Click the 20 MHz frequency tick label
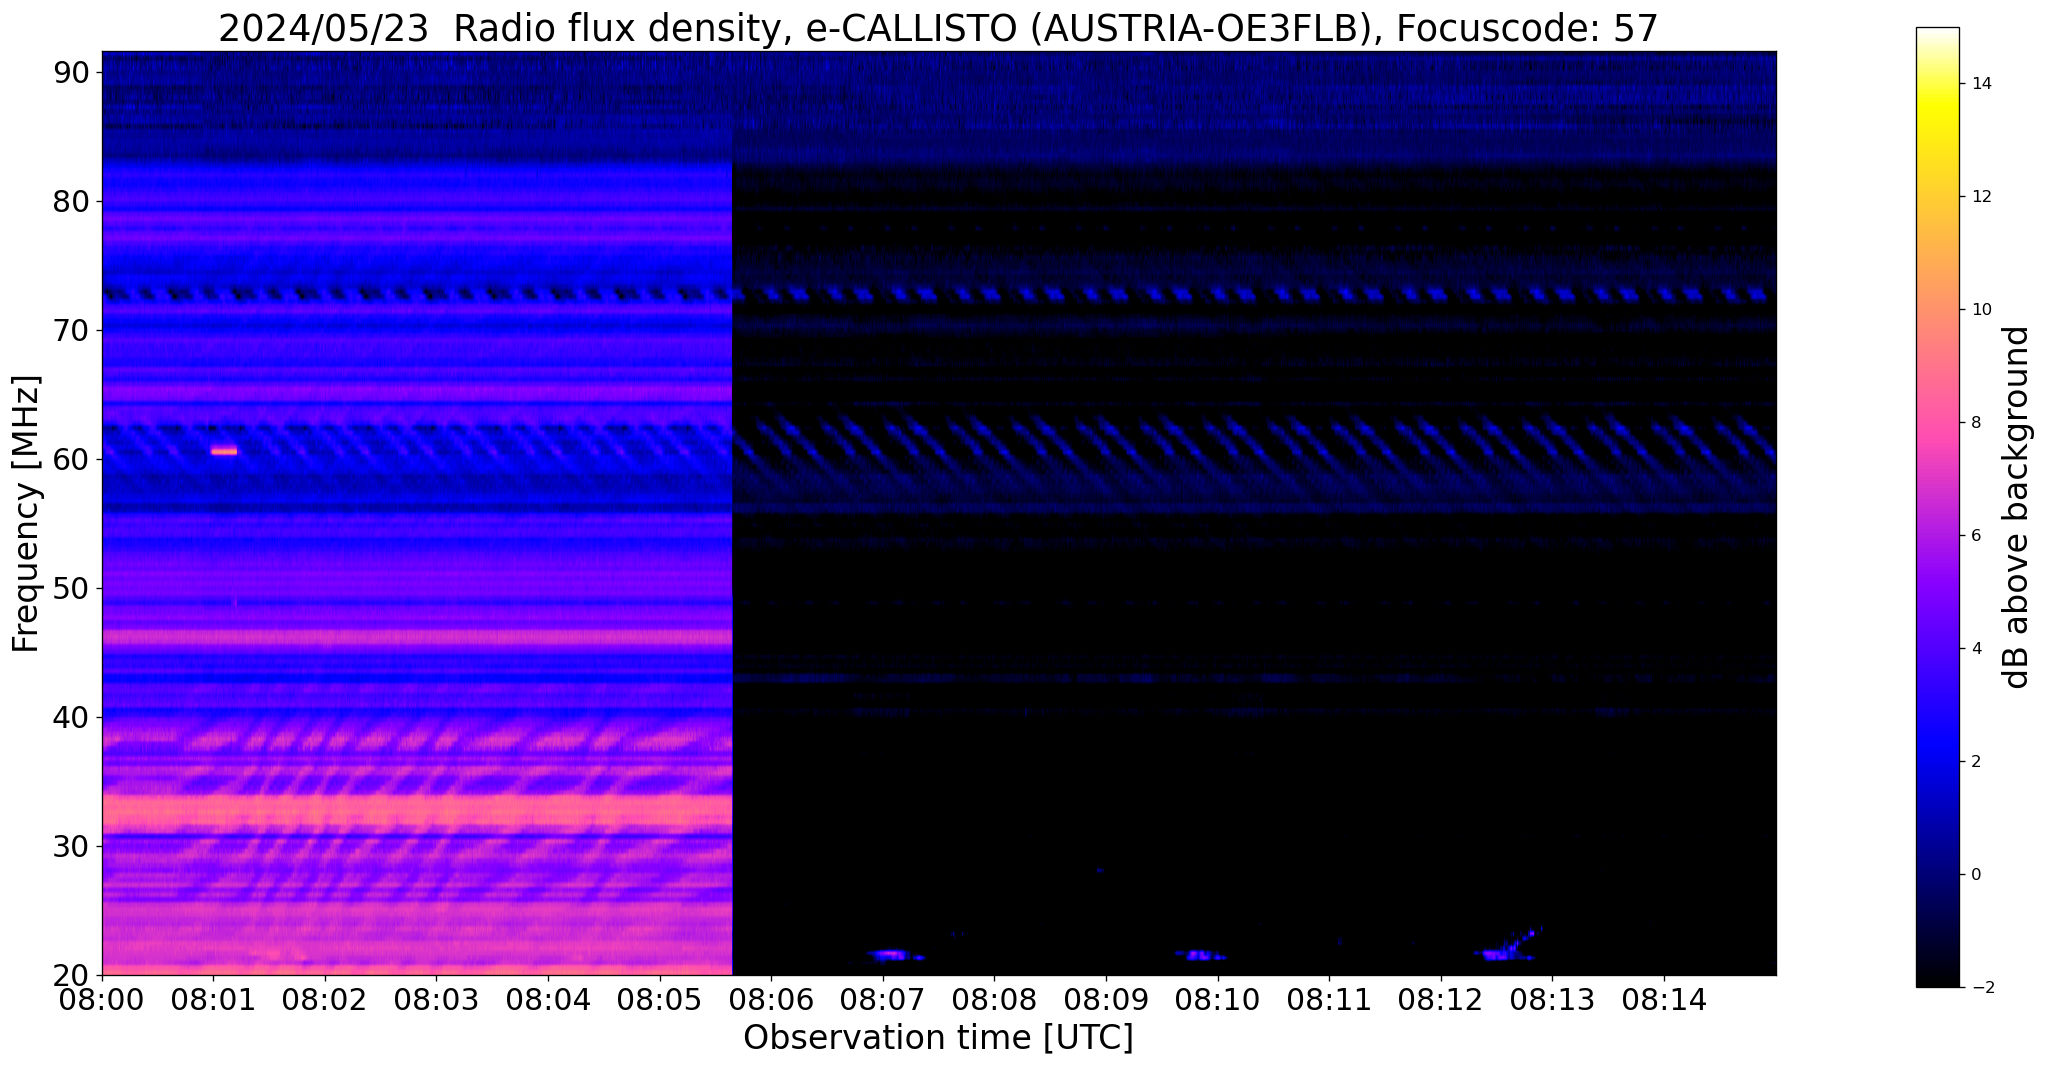 (71, 976)
